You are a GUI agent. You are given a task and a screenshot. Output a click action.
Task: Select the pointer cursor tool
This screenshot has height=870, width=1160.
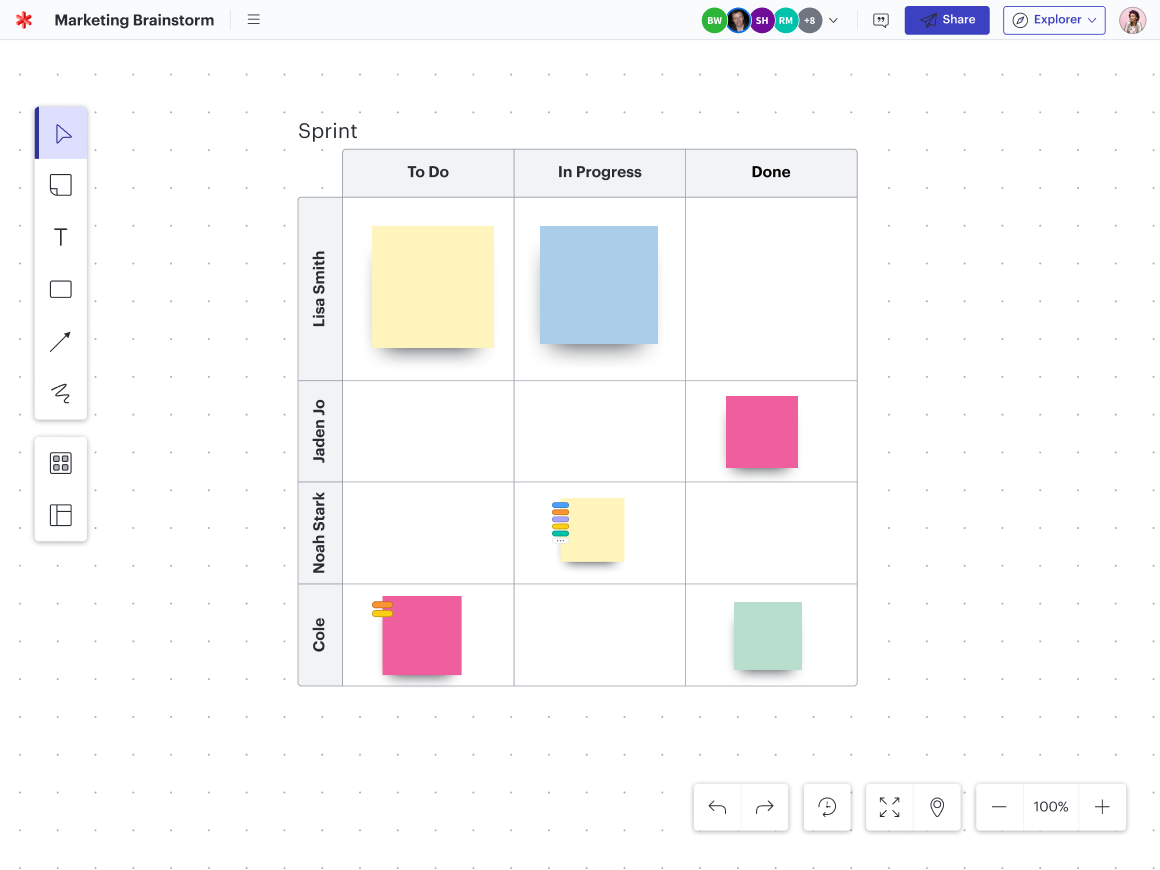coord(61,134)
